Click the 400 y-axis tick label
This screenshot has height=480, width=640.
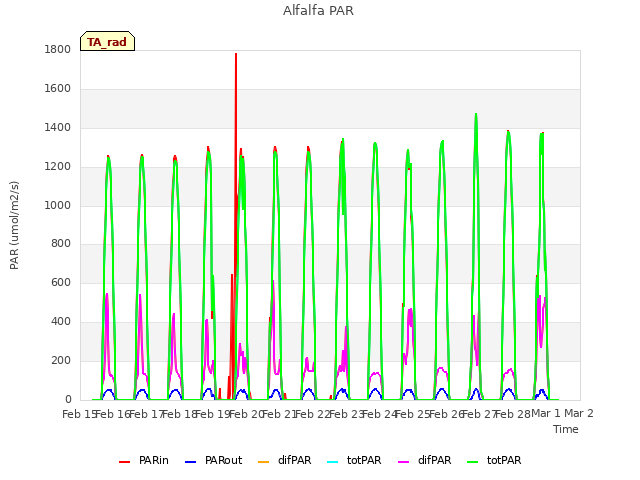[x=61, y=322]
